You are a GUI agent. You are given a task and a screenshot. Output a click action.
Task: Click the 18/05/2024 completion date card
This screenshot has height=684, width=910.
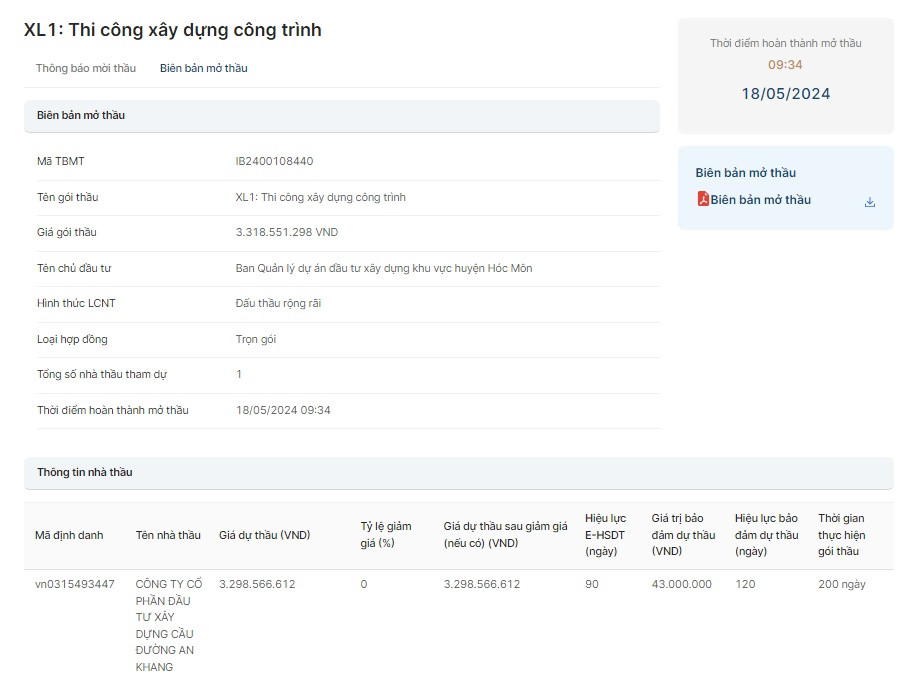click(785, 94)
